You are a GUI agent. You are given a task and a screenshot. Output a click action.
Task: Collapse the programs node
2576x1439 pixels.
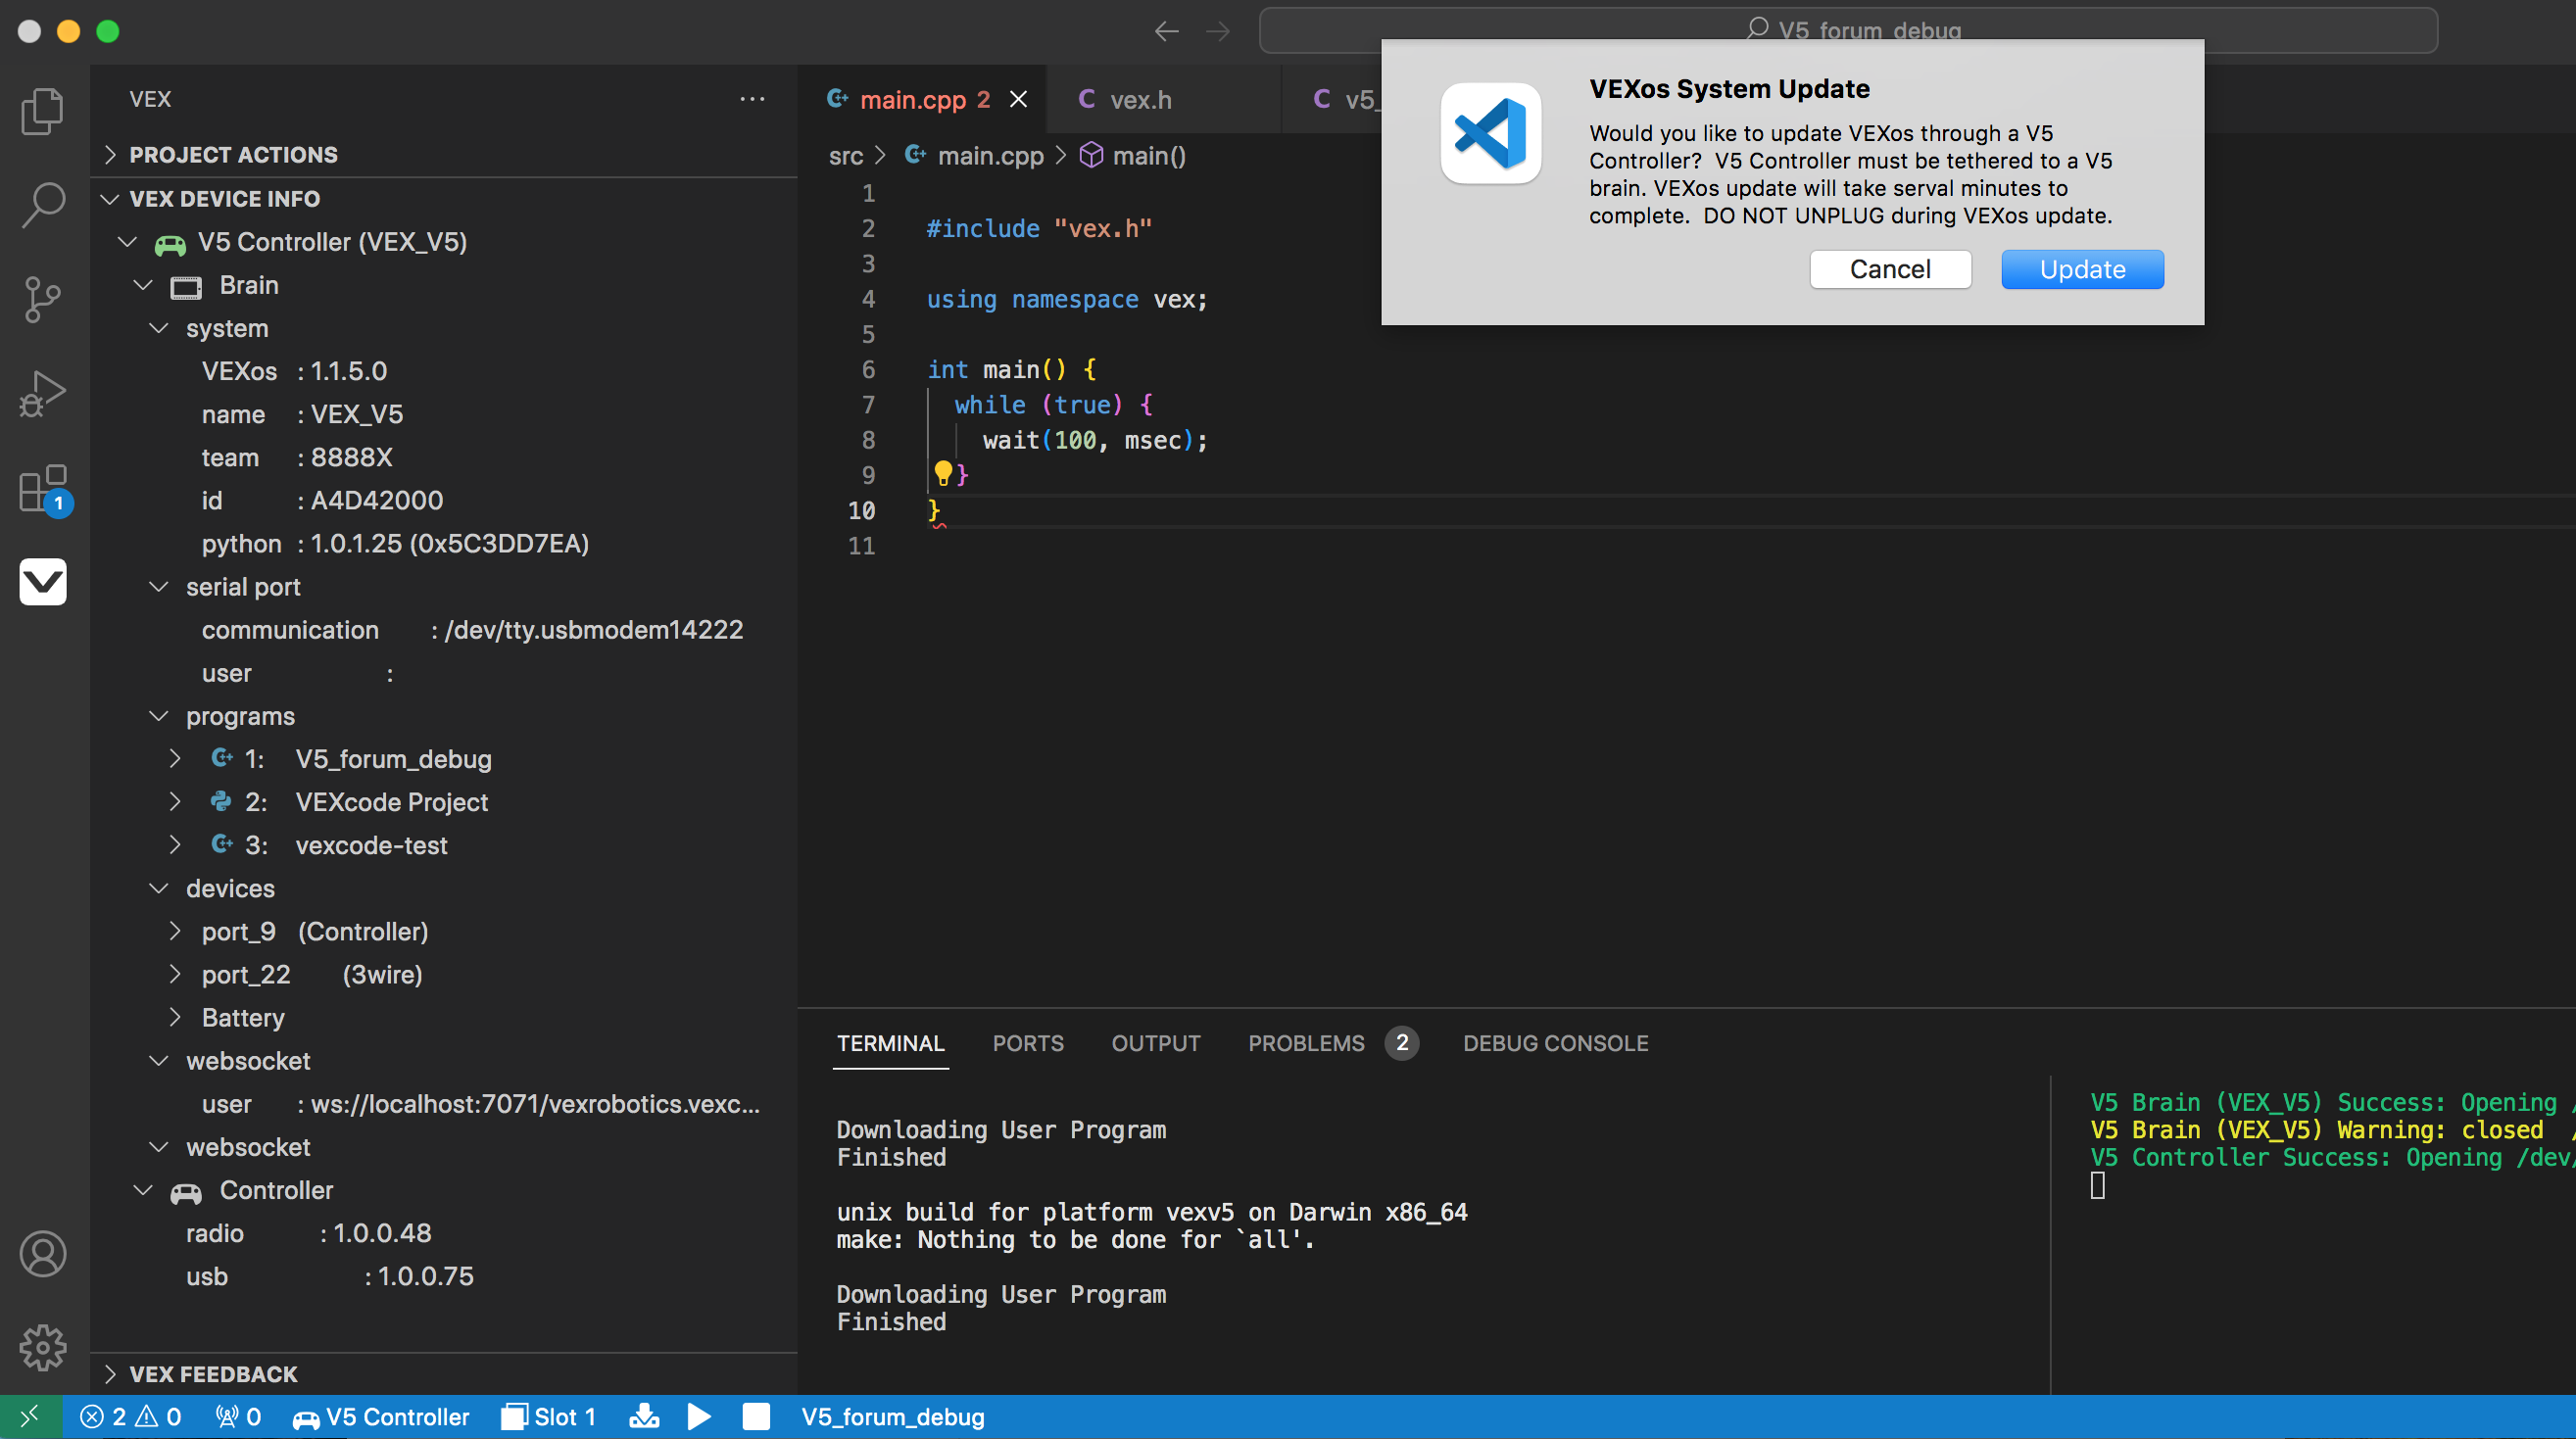pos(159,716)
